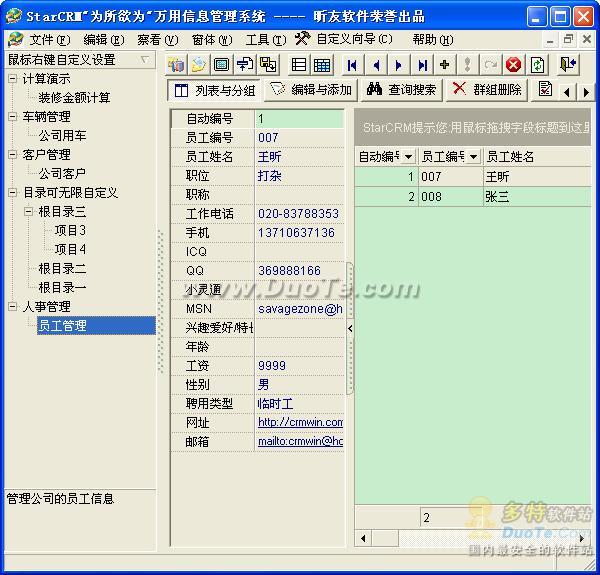The height and width of the screenshot is (575, 600).
Task: Open 员工编号 column filter dropdown
Action: click(473, 156)
